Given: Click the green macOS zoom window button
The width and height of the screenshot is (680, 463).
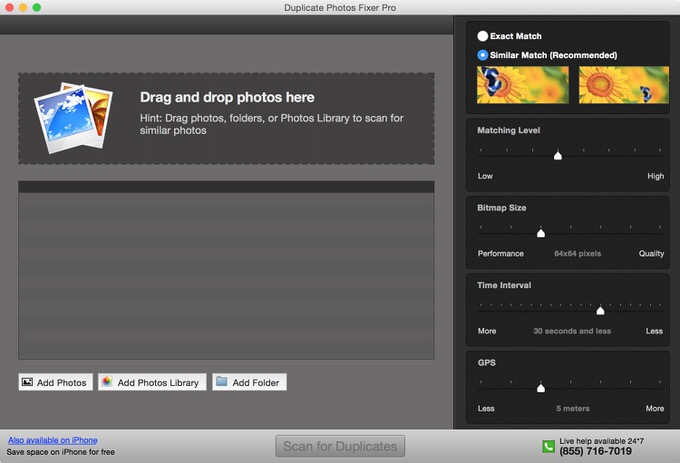Looking at the screenshot, I should (x=37, y=7).
